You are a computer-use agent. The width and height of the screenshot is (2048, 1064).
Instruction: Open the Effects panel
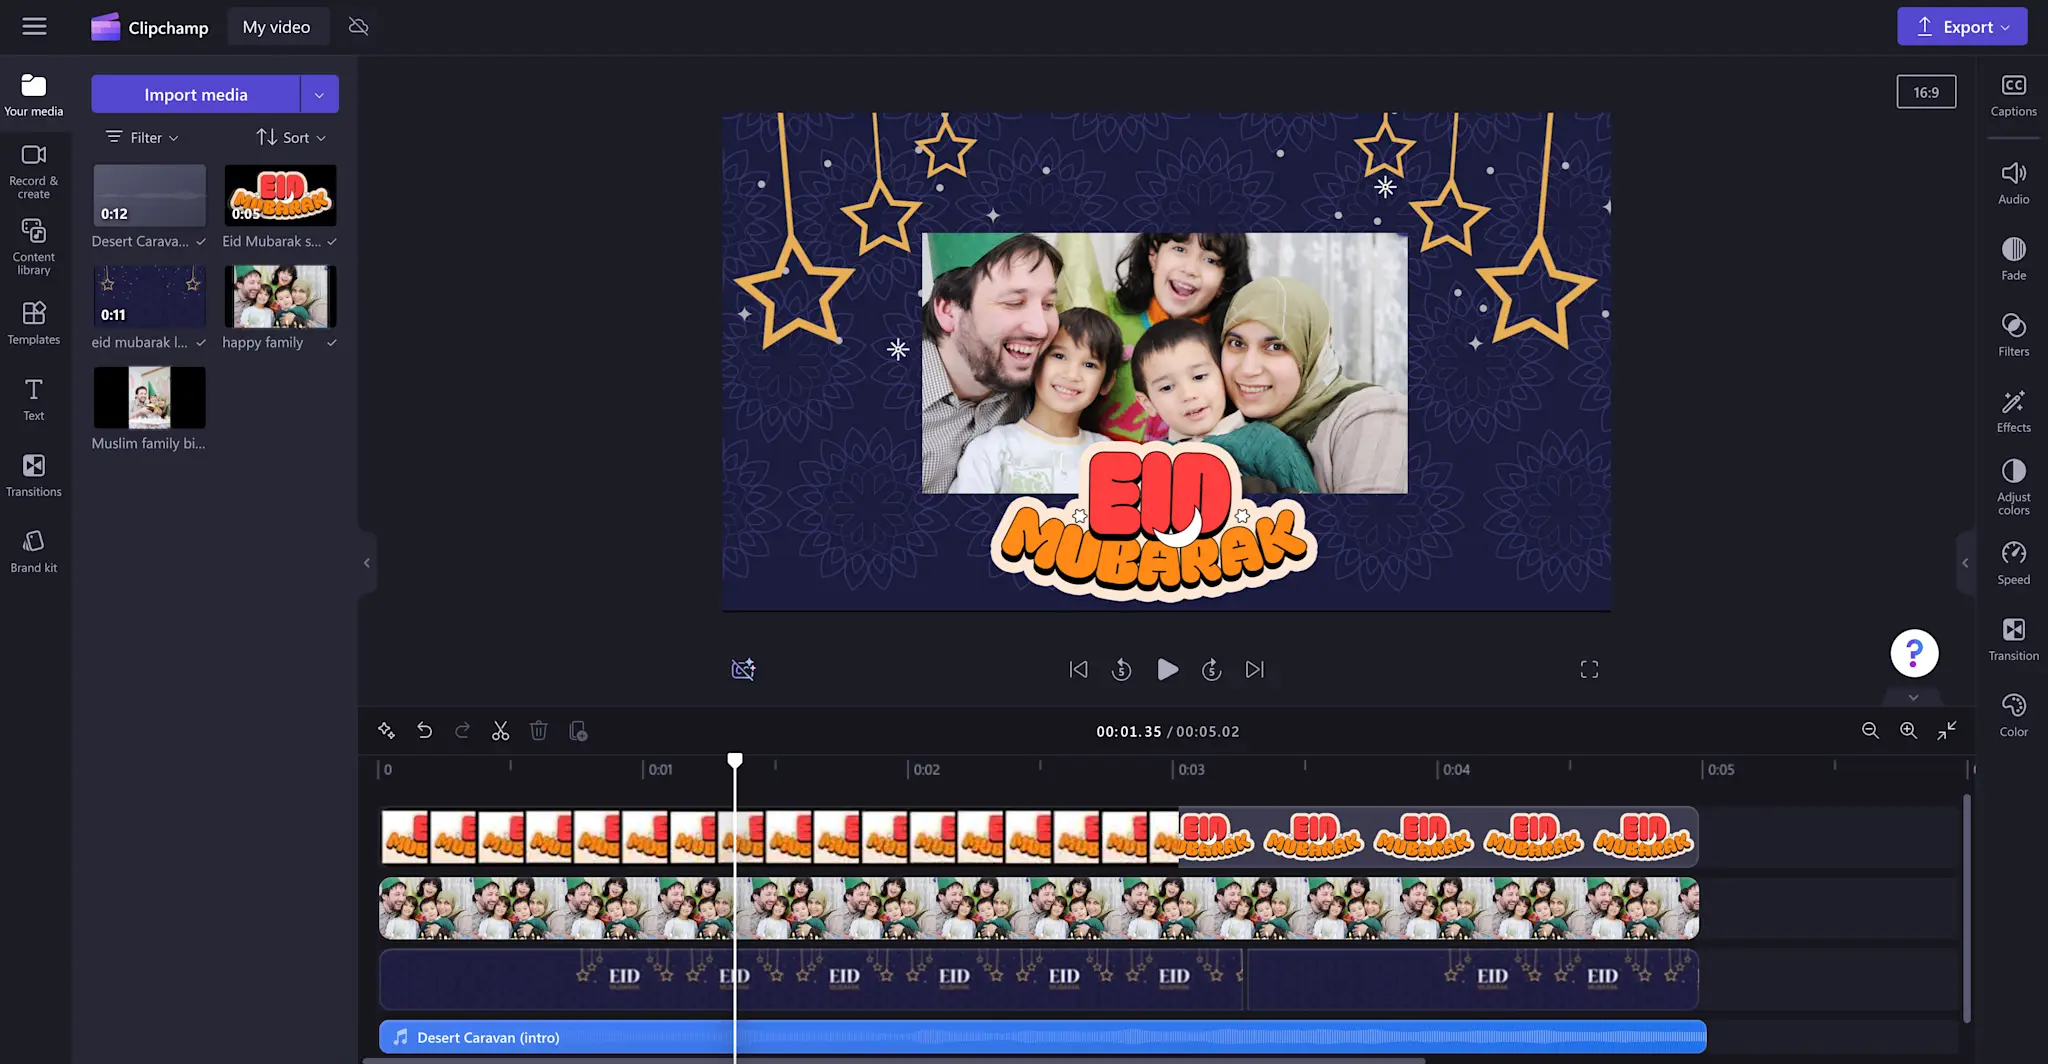click(x=2013, y=410)
